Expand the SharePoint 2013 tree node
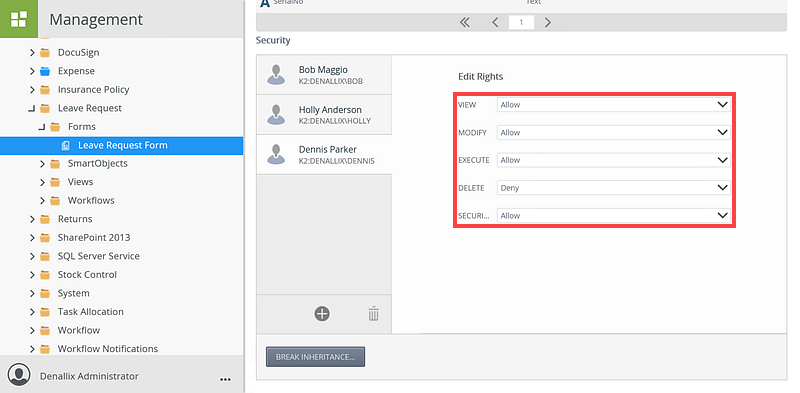This screenshot has width=800, height=393. click(32, 238)
